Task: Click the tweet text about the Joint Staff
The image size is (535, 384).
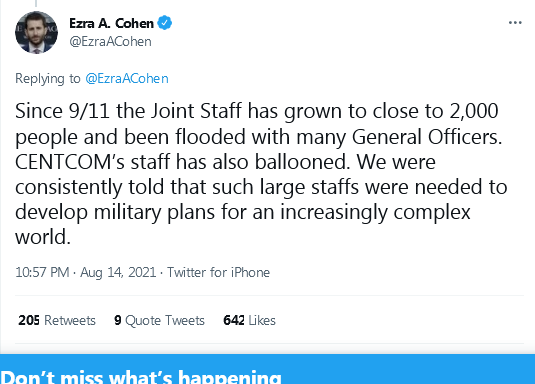Action: tap(261, 174)
